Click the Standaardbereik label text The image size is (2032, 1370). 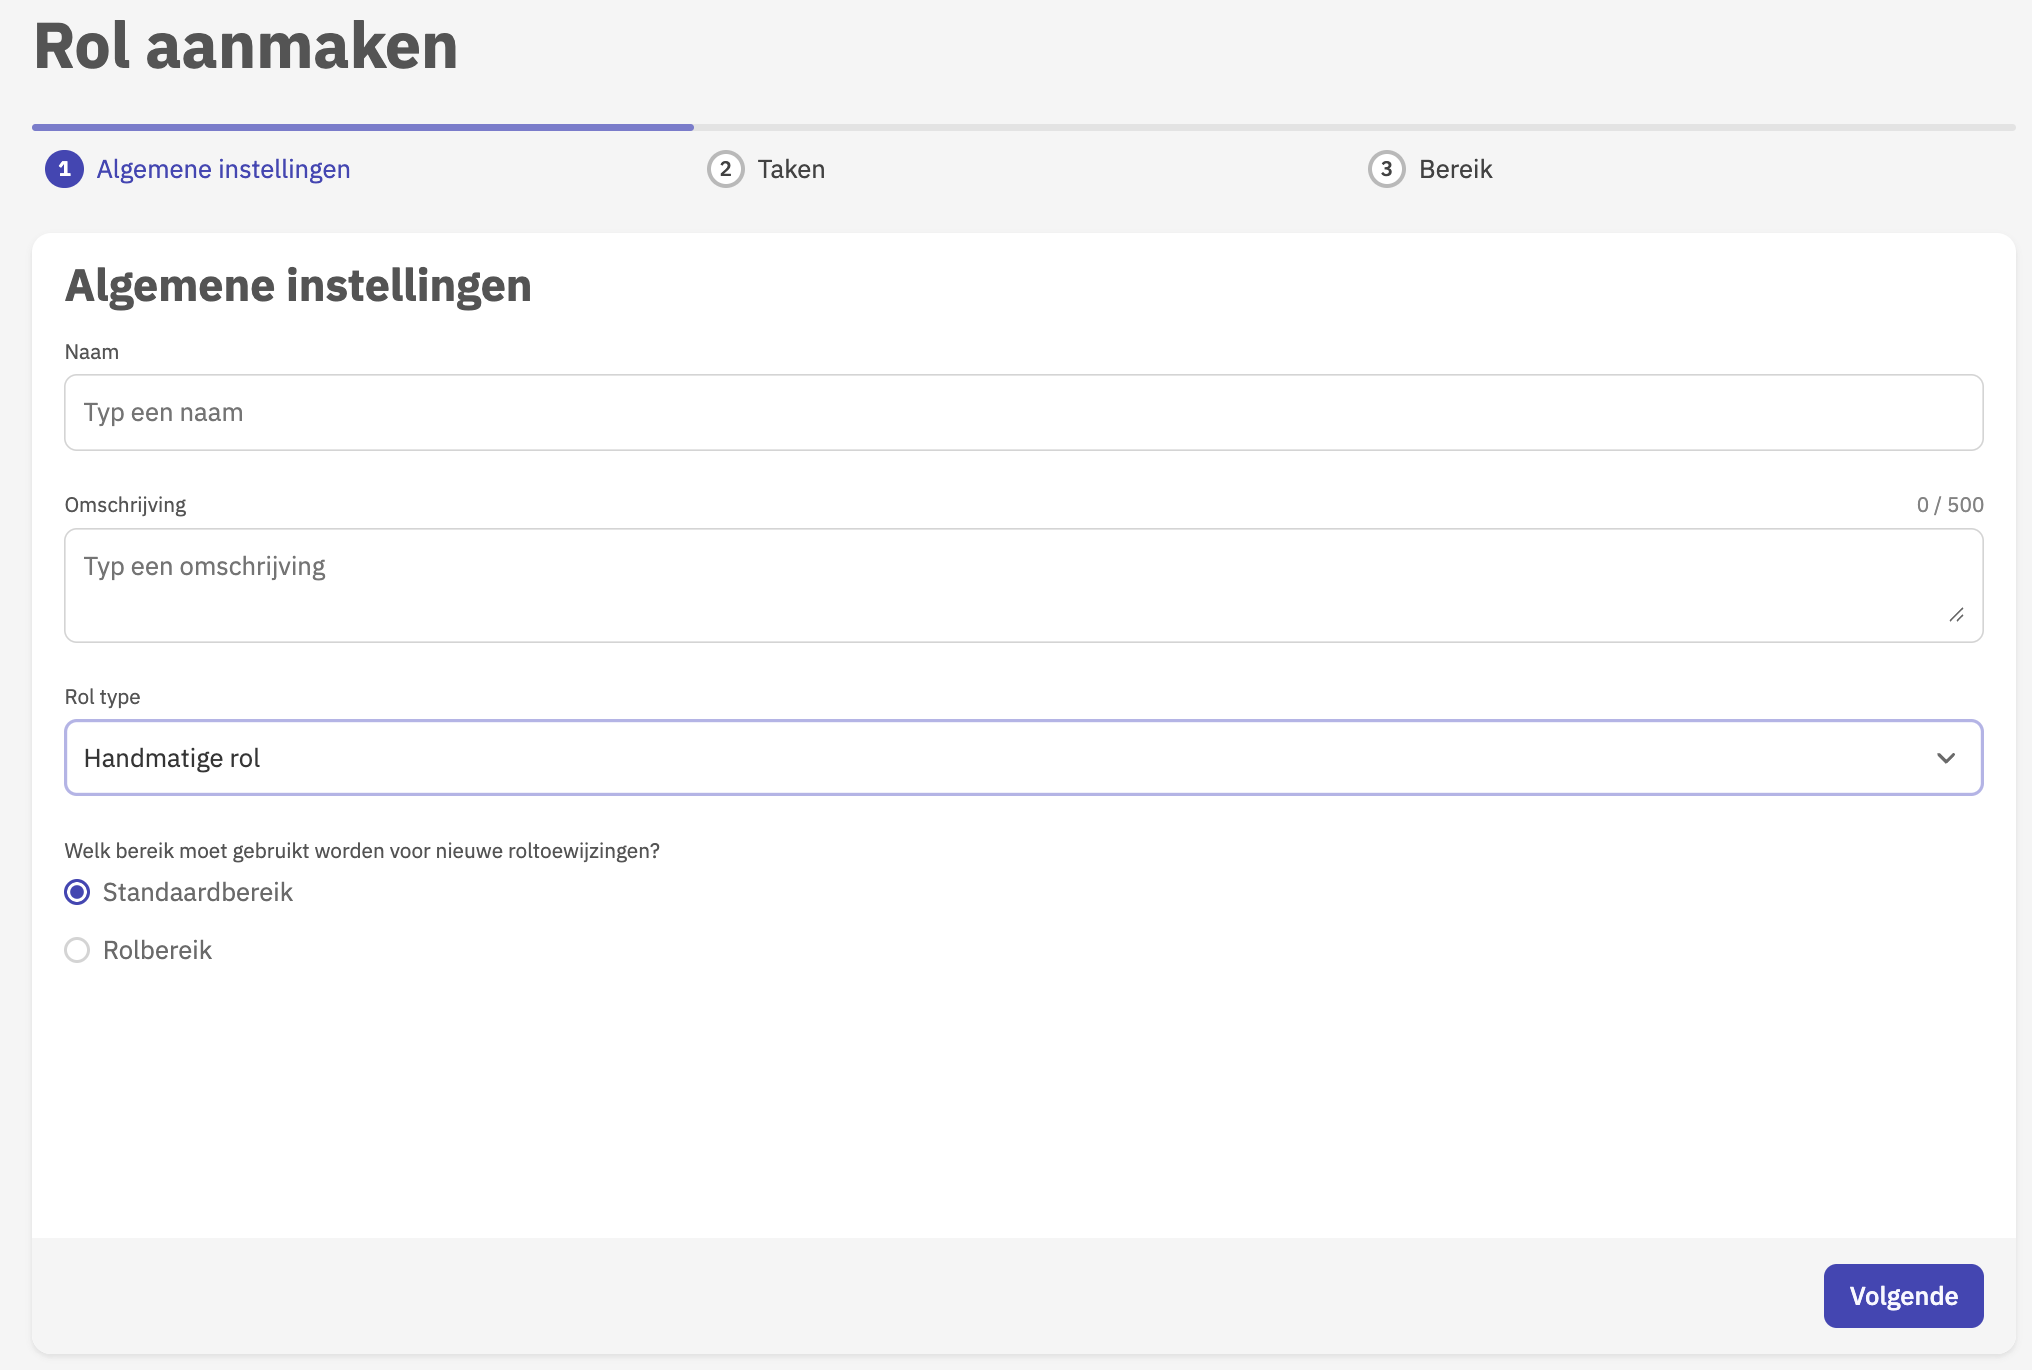[197, 892]
